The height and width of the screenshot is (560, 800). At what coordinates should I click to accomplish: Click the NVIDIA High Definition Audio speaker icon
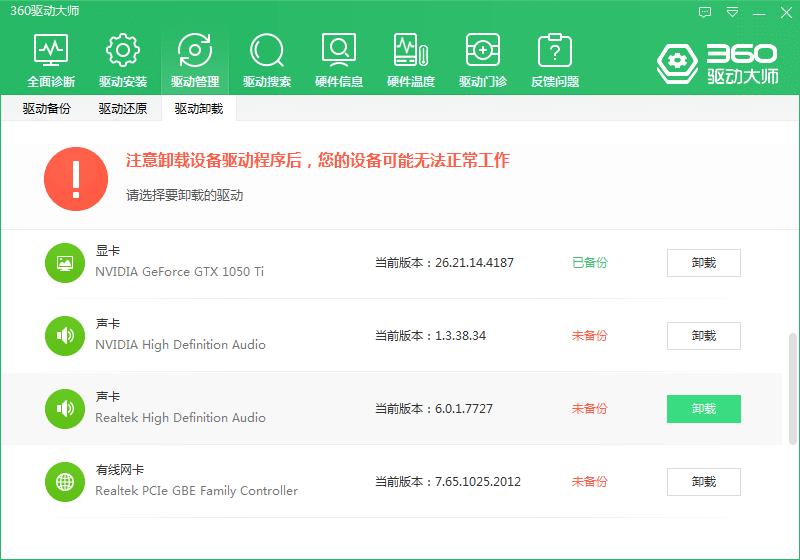point(65,336)
